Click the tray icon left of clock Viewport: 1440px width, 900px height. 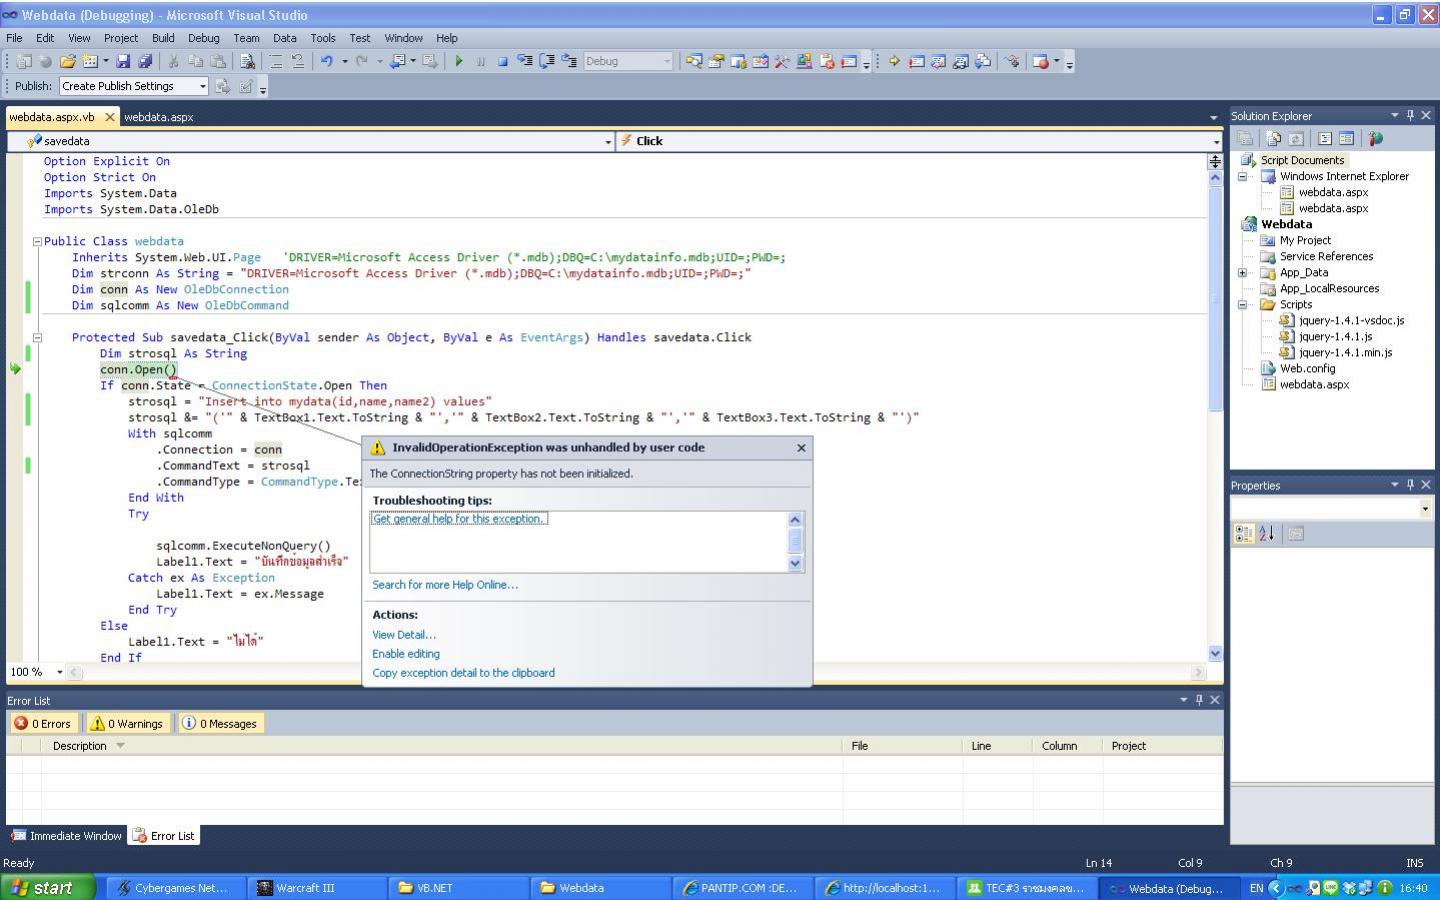[1385, 887]
